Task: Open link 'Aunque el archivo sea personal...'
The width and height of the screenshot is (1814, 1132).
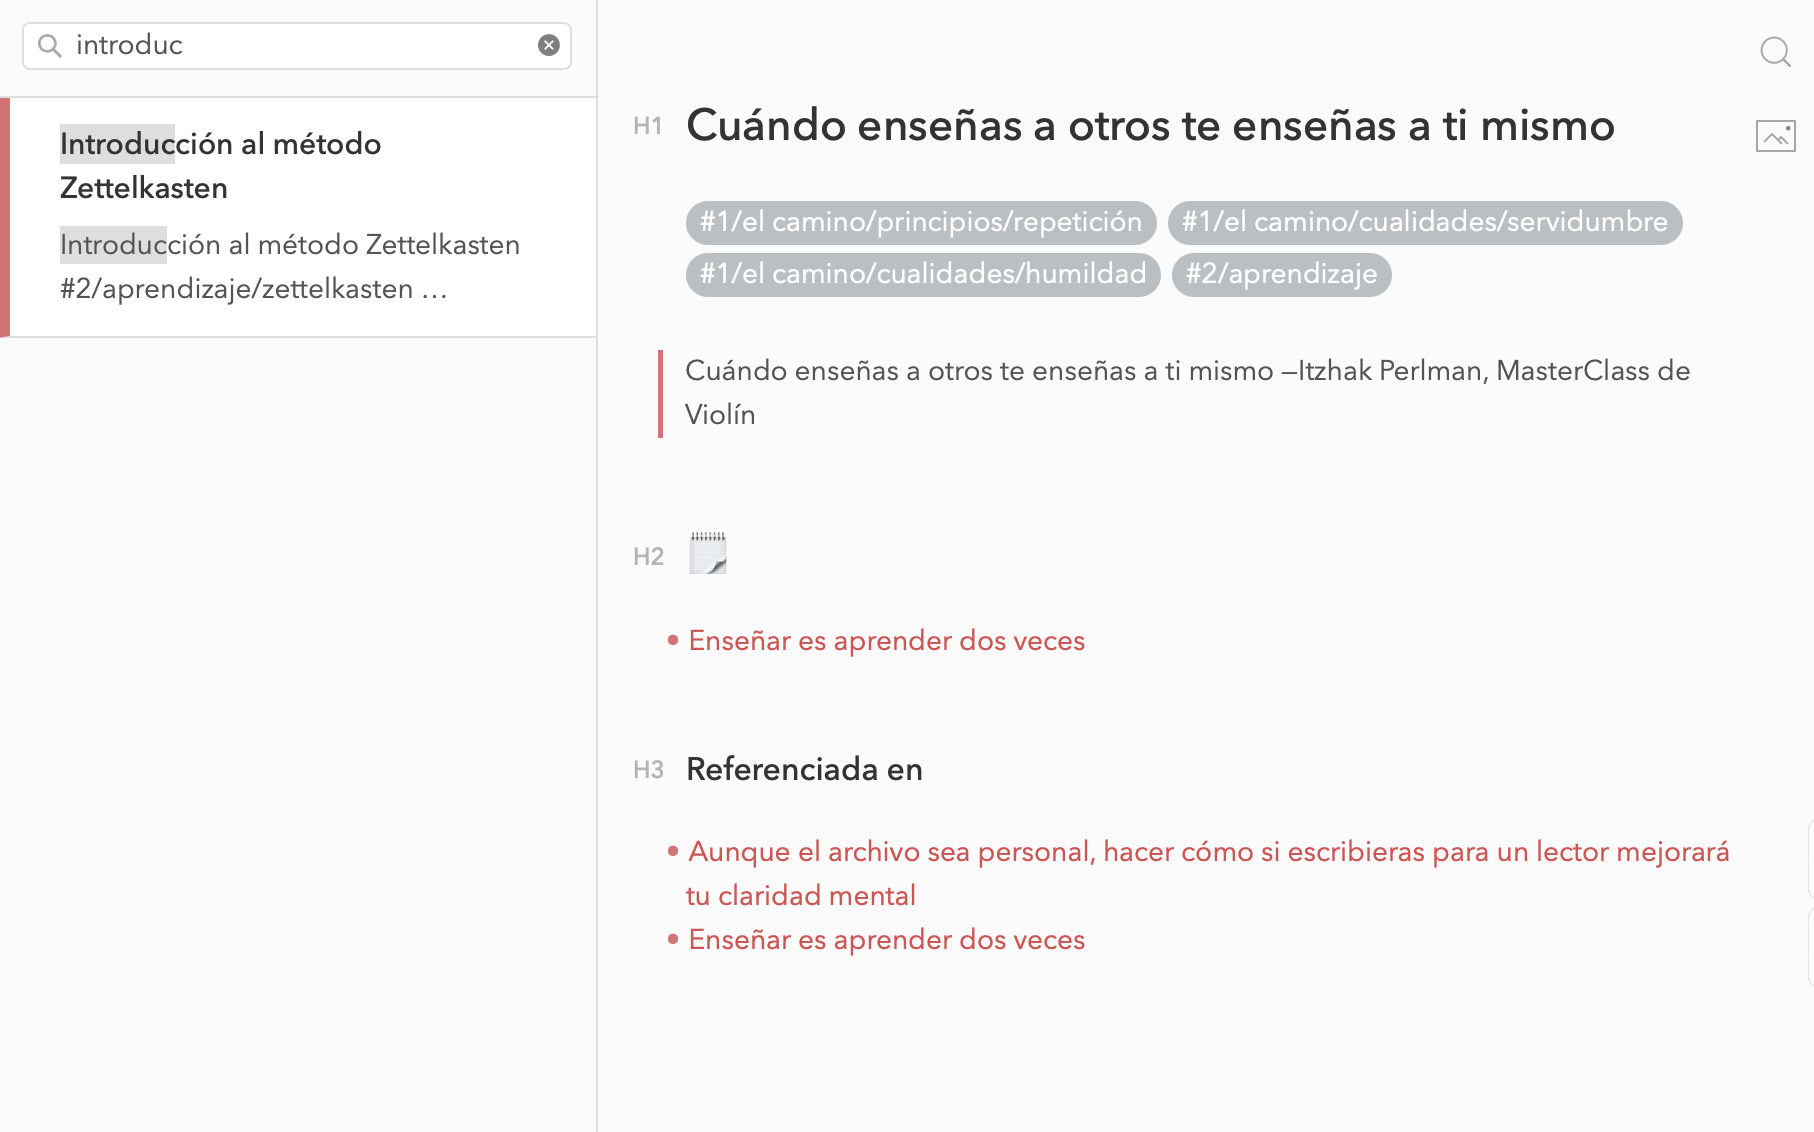Action: [1208, 874]
